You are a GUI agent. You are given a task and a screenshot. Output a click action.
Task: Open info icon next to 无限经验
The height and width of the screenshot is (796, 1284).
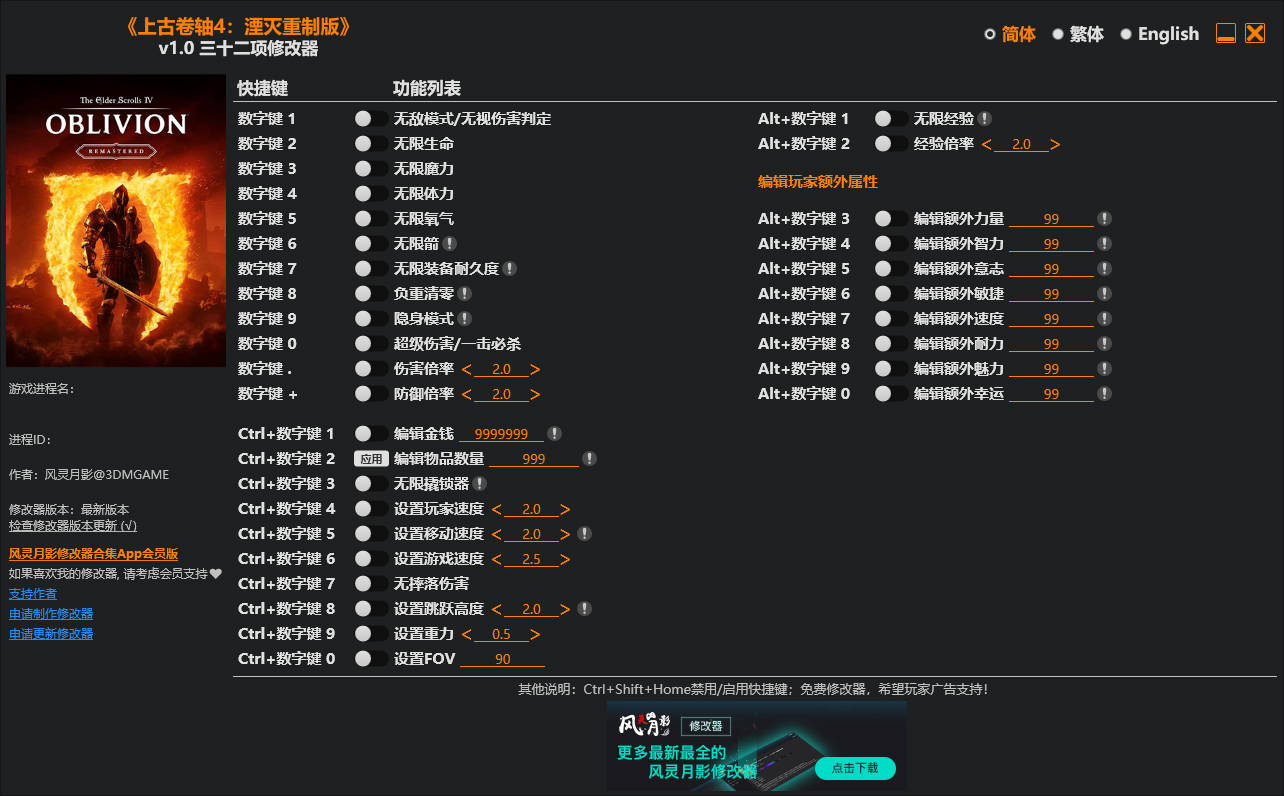(985, 118)
